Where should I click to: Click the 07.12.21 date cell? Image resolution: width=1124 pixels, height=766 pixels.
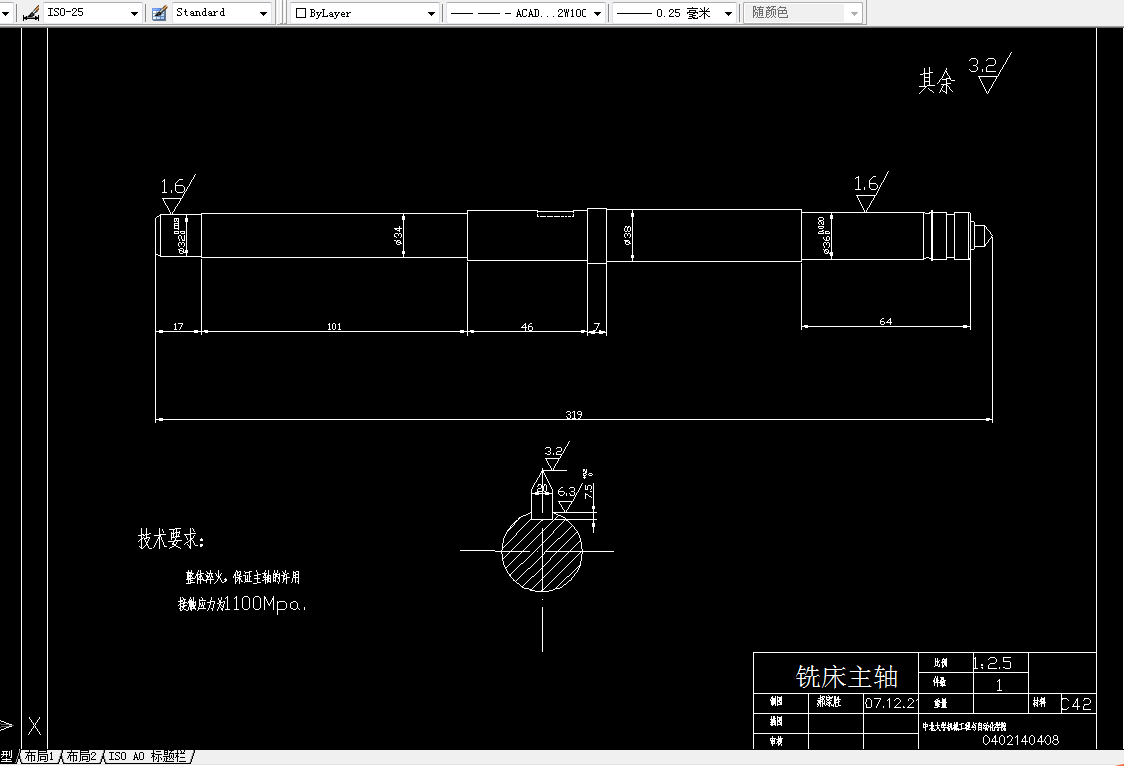pos(890,703)
